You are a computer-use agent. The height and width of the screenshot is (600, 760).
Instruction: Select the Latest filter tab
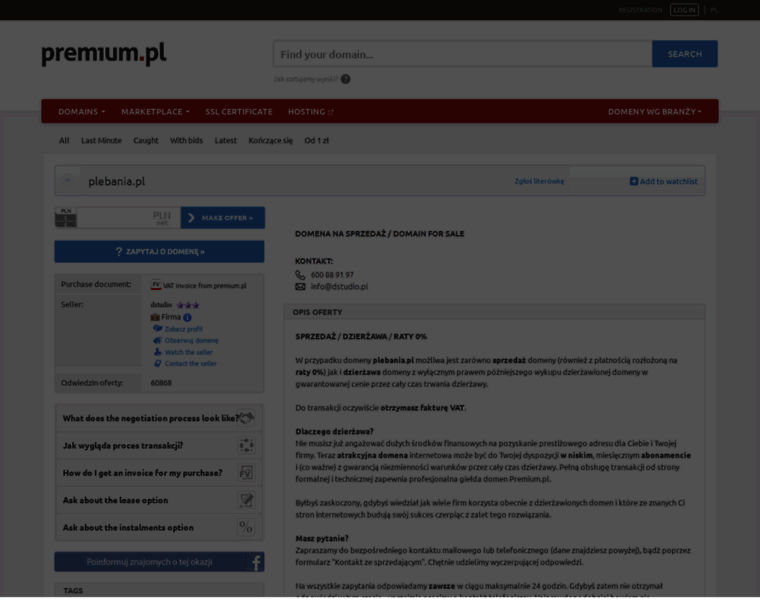[x=226, y=141]
